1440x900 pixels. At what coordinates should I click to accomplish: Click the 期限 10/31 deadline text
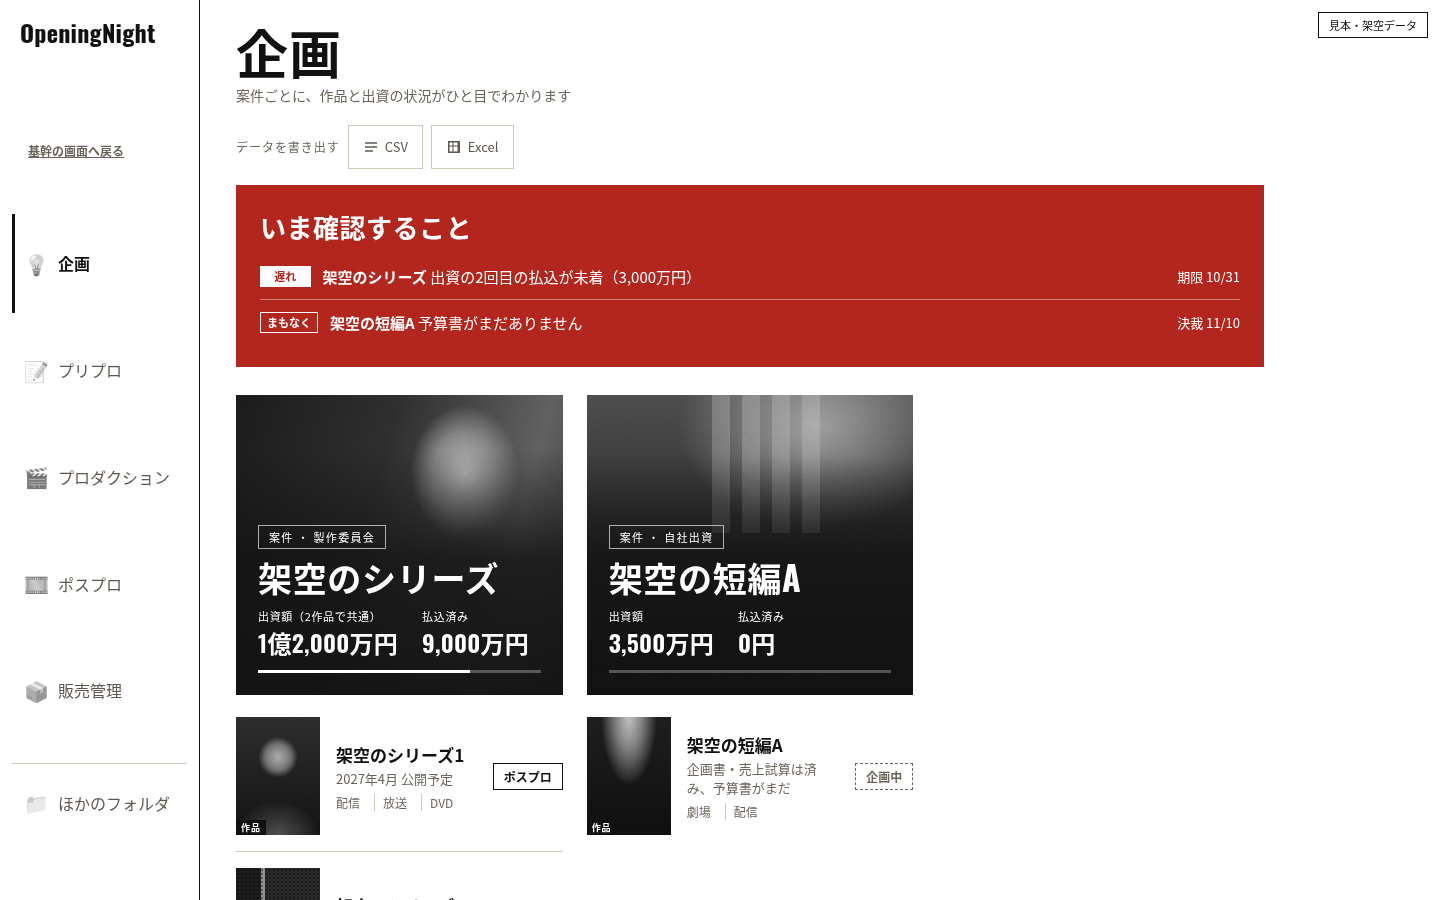1208,278
